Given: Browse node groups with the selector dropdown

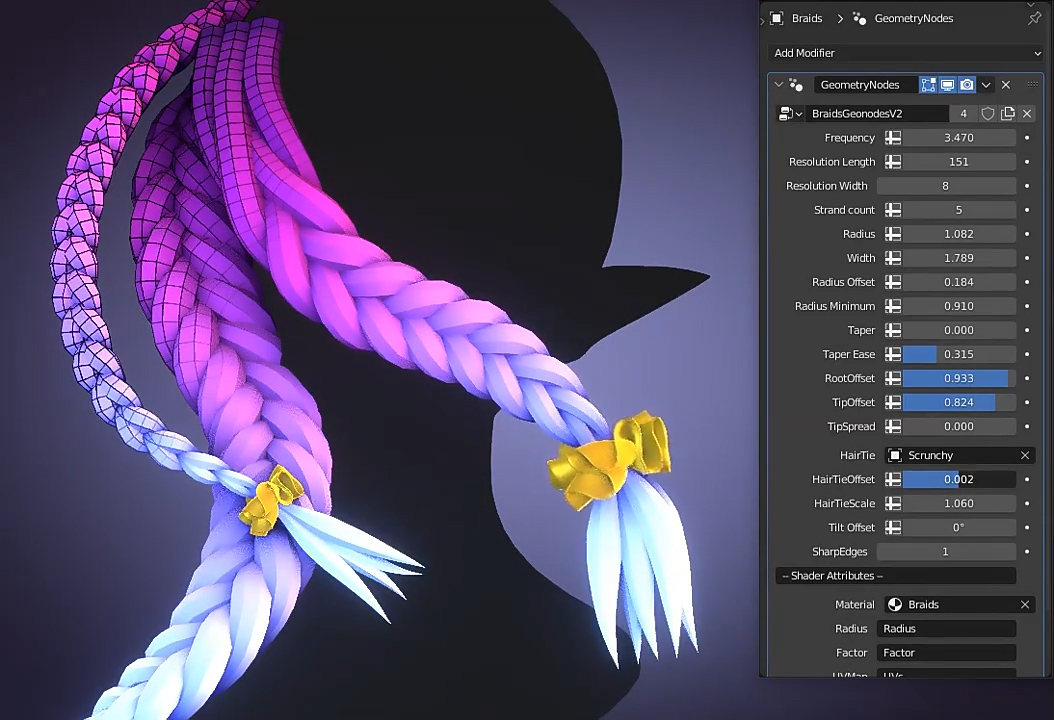Looking at the screenshot, I should [791, 114].
